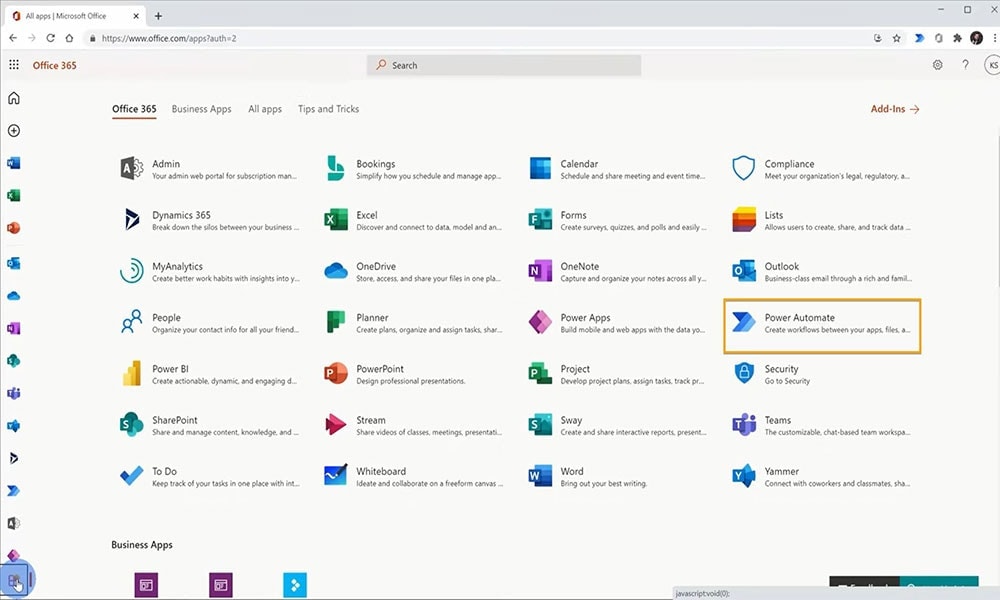Open the Power BI app tile
This screenshot has height=600, width=1000.
tap(209, 374)
